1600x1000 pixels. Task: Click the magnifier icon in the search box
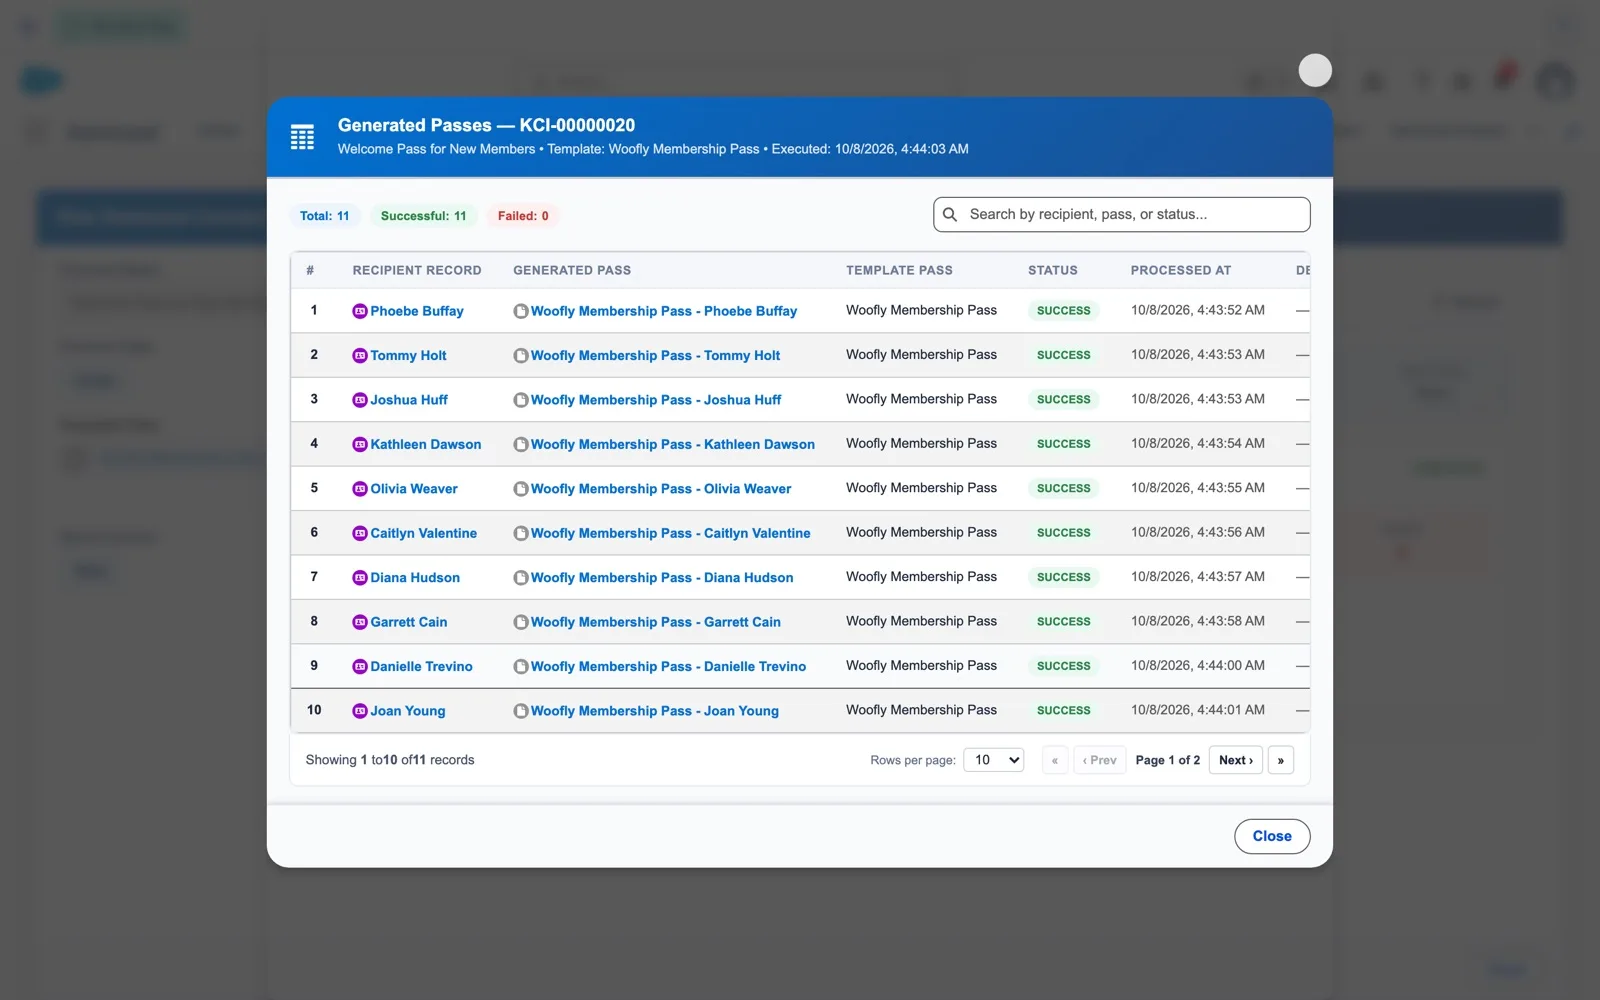point(950,214)
